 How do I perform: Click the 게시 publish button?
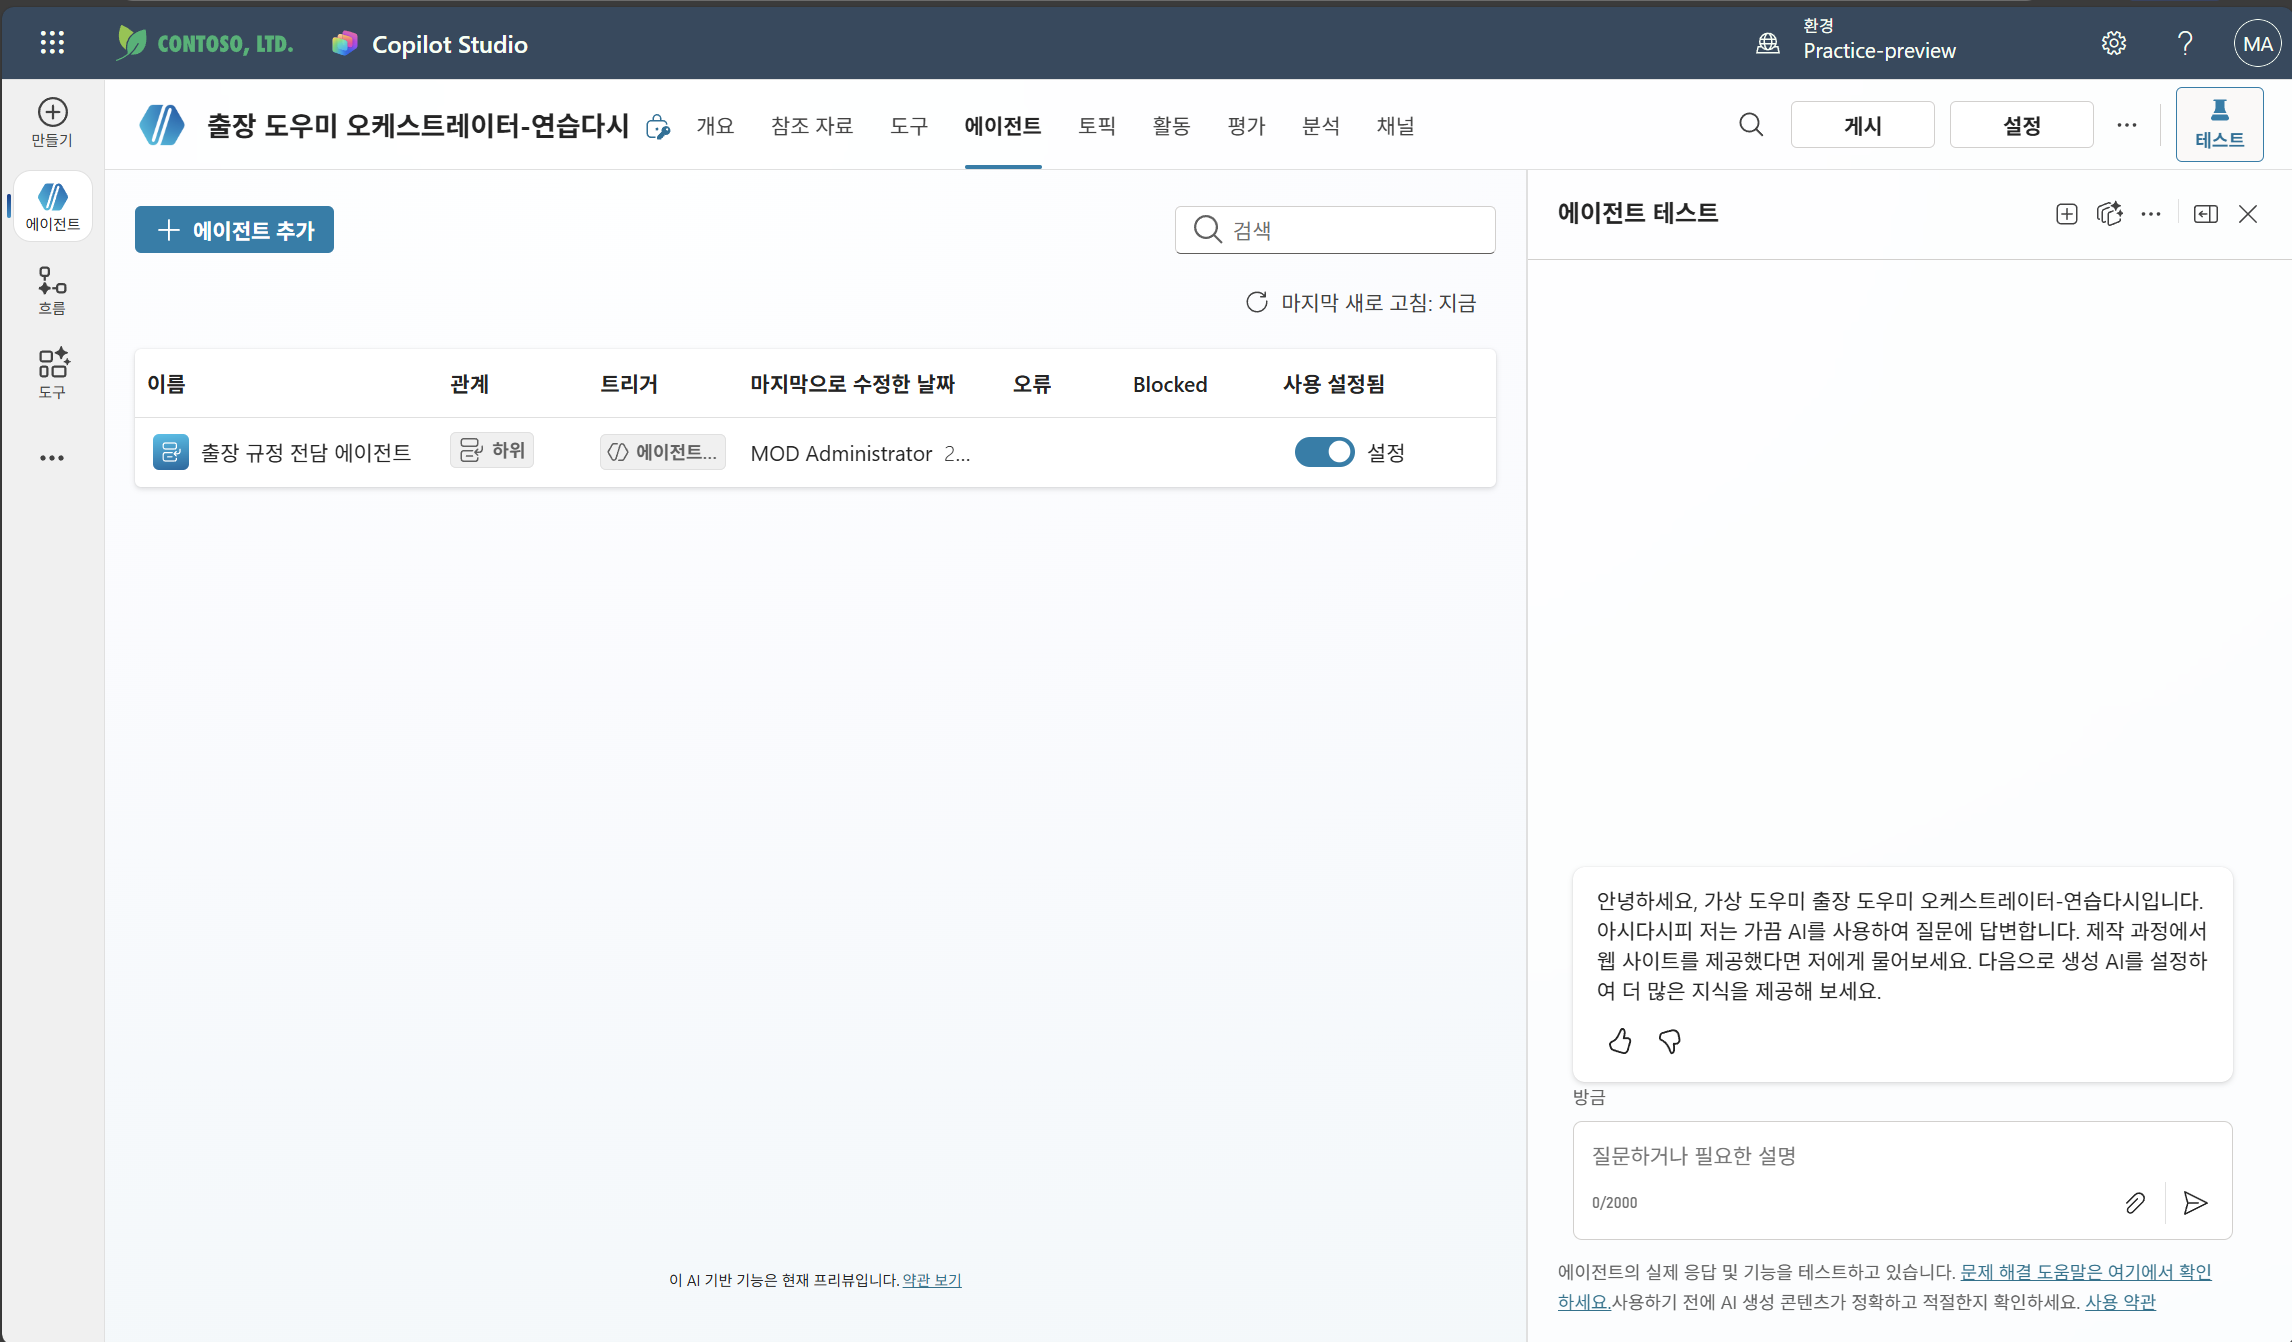click(1862, 125)
